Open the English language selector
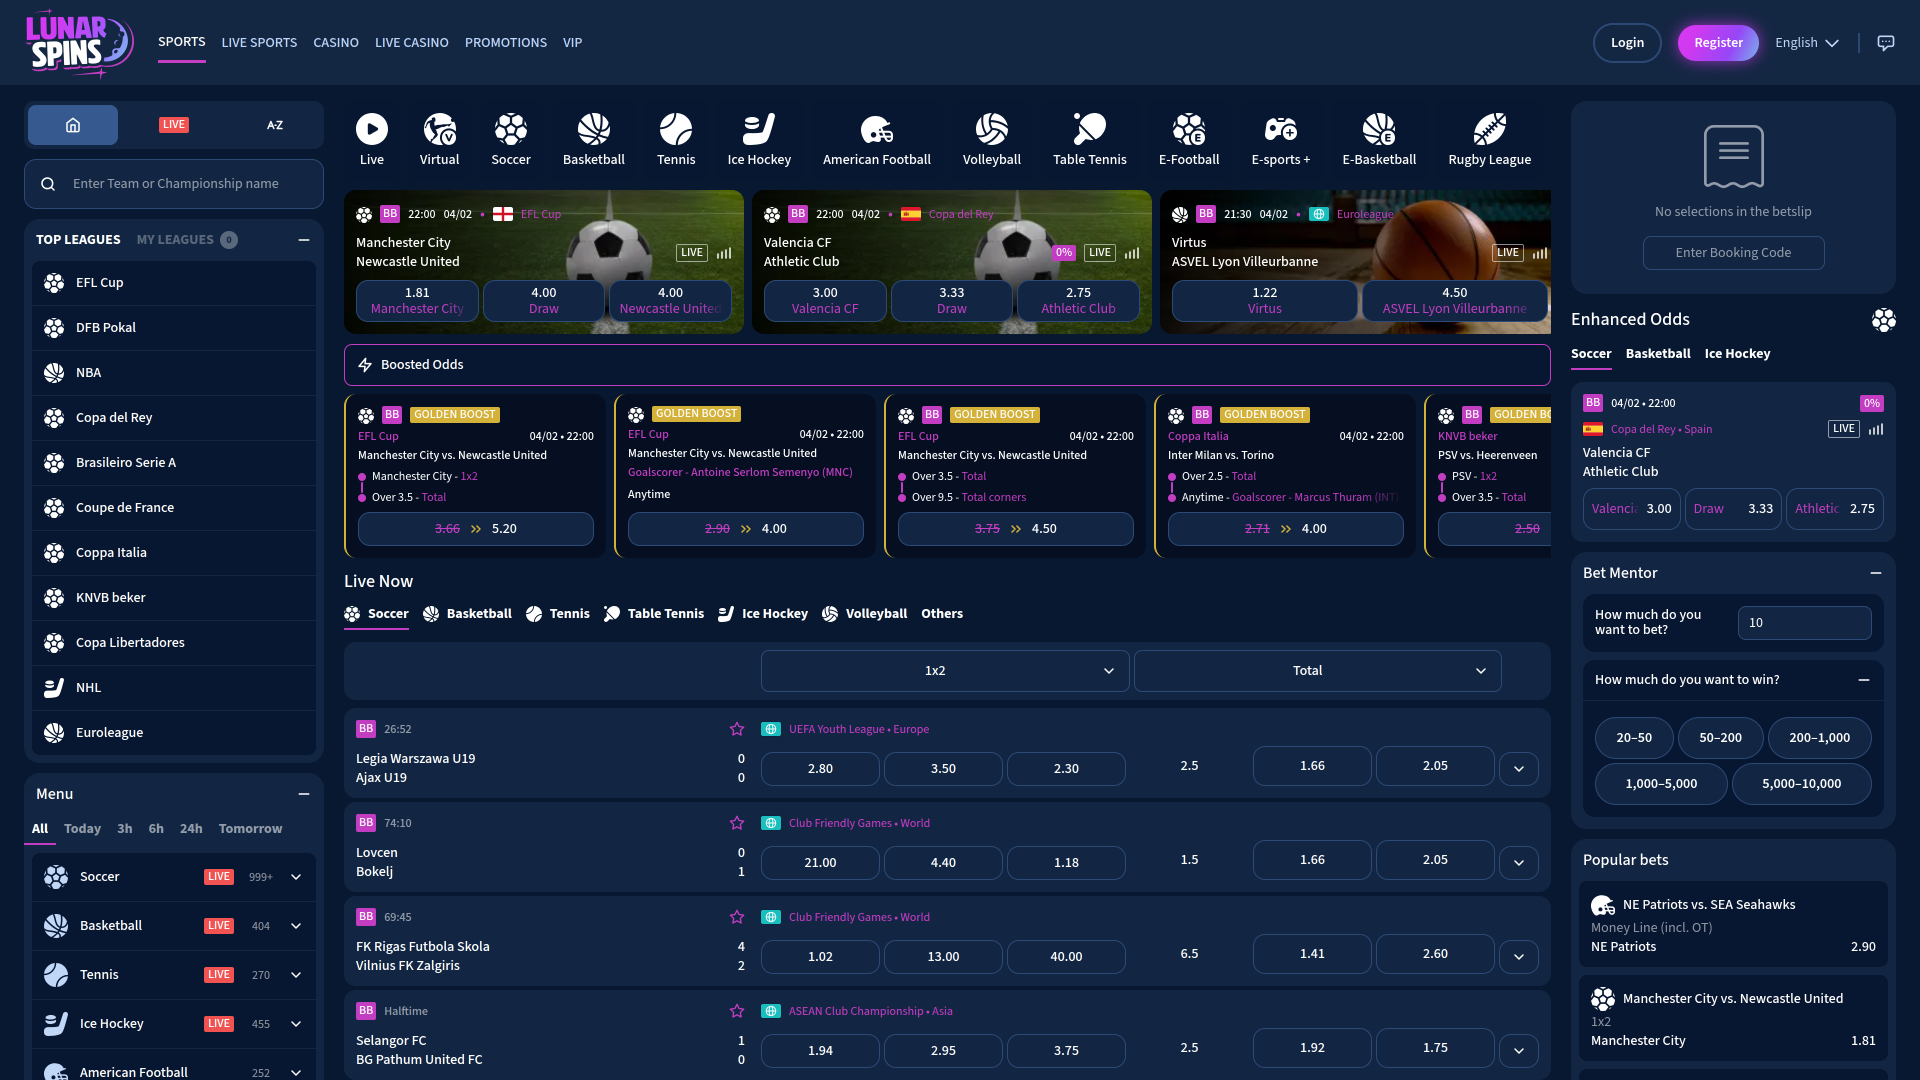 pos(1806,42)
